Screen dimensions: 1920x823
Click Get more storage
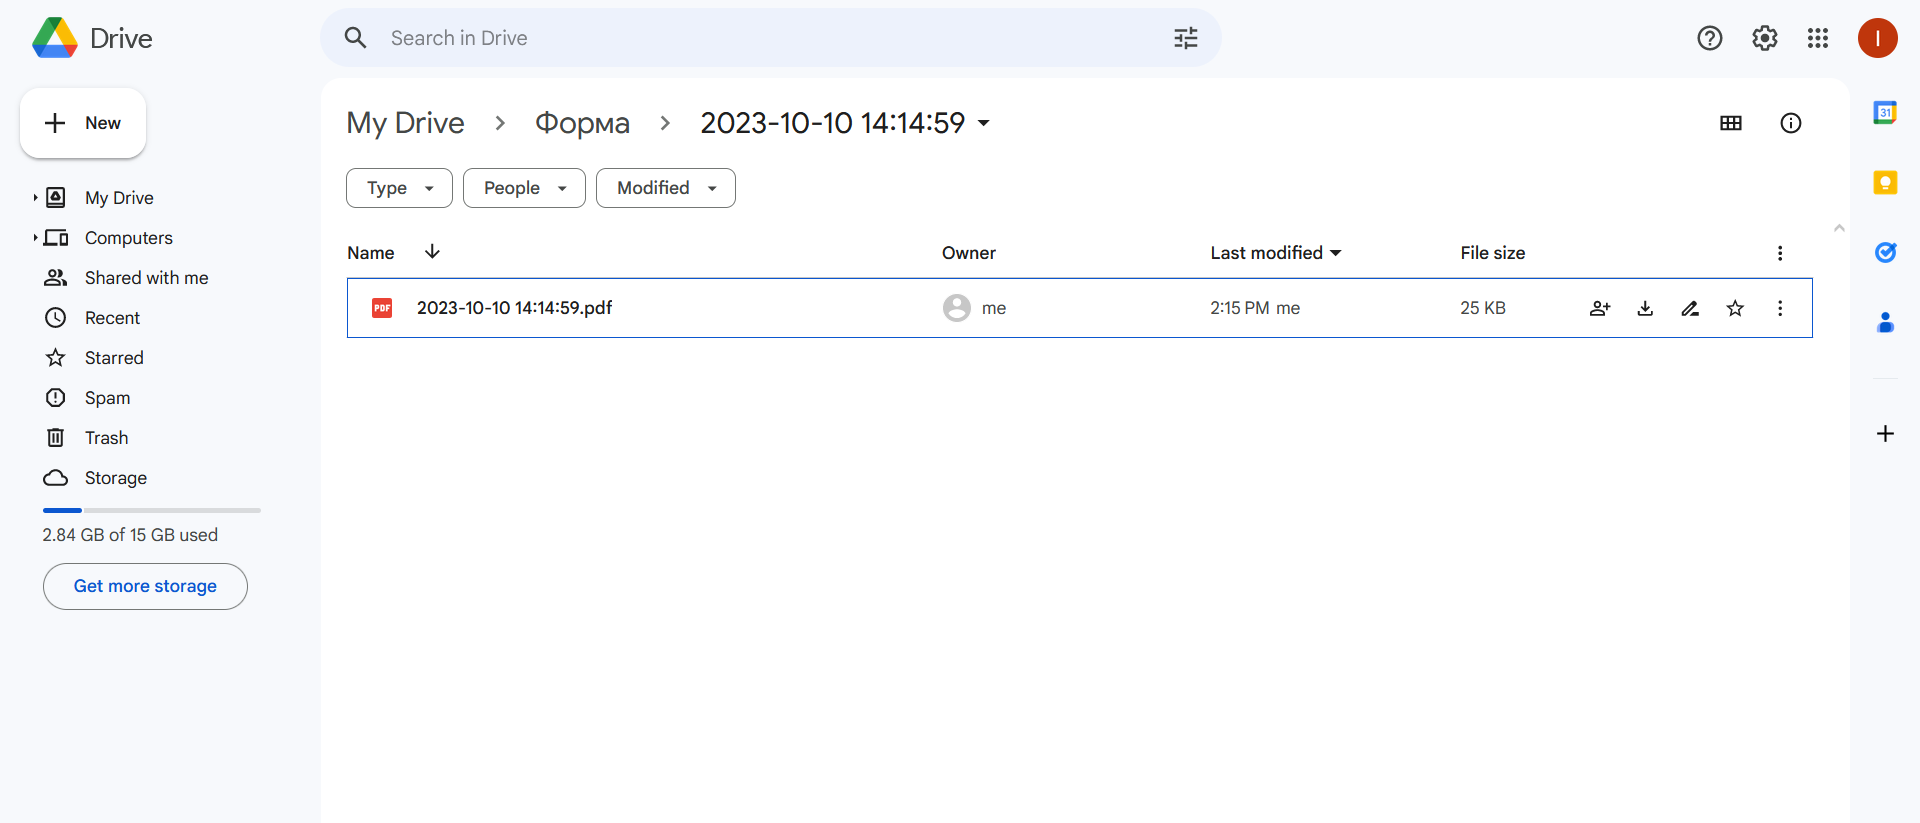(x=145, y=586)
